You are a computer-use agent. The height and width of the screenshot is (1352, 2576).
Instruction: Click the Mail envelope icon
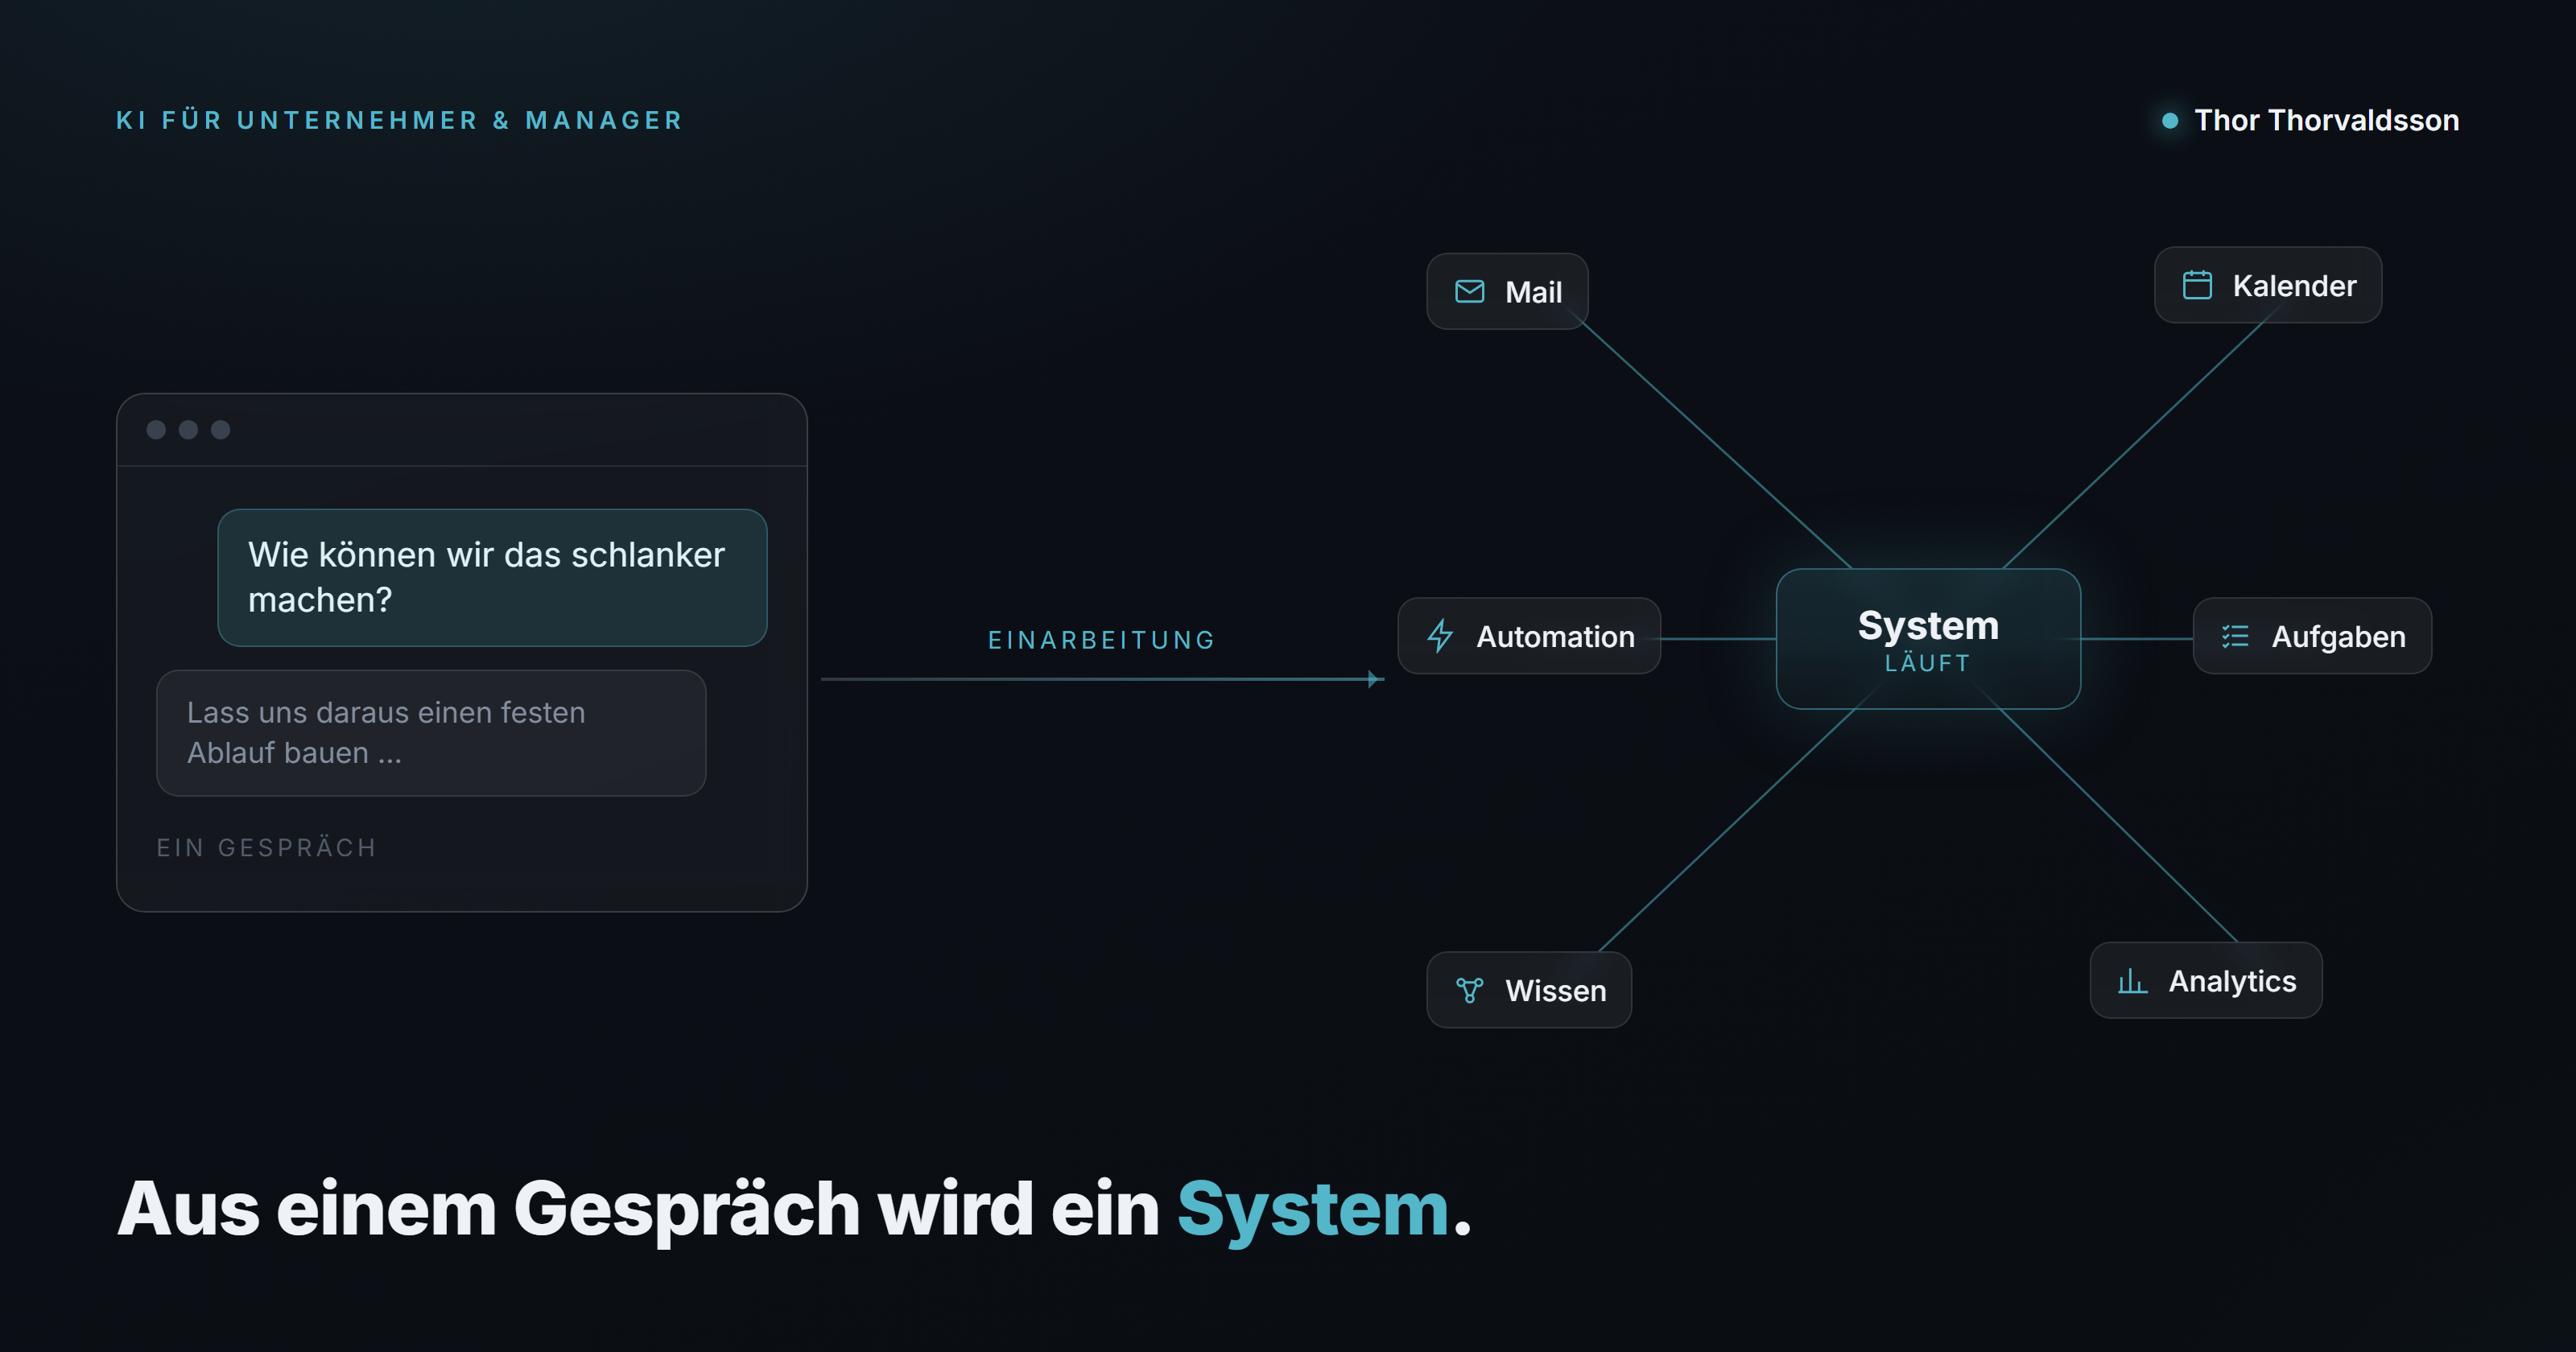(1469, 291)
